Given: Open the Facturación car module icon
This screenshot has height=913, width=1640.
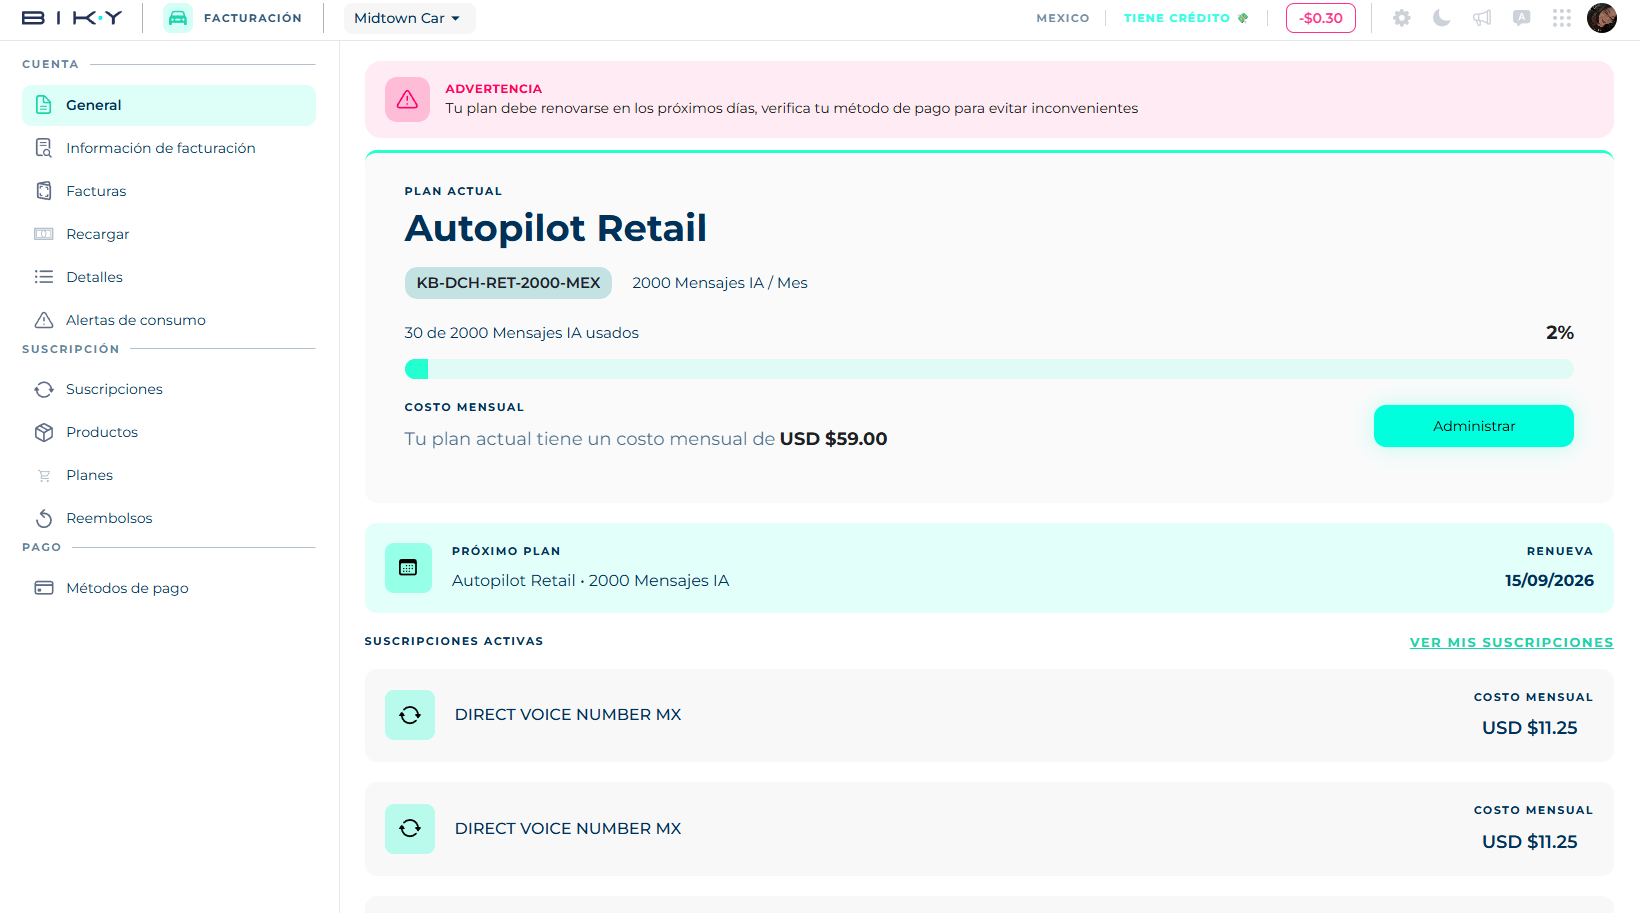Looking at the screenshot, I should point(178,18).
